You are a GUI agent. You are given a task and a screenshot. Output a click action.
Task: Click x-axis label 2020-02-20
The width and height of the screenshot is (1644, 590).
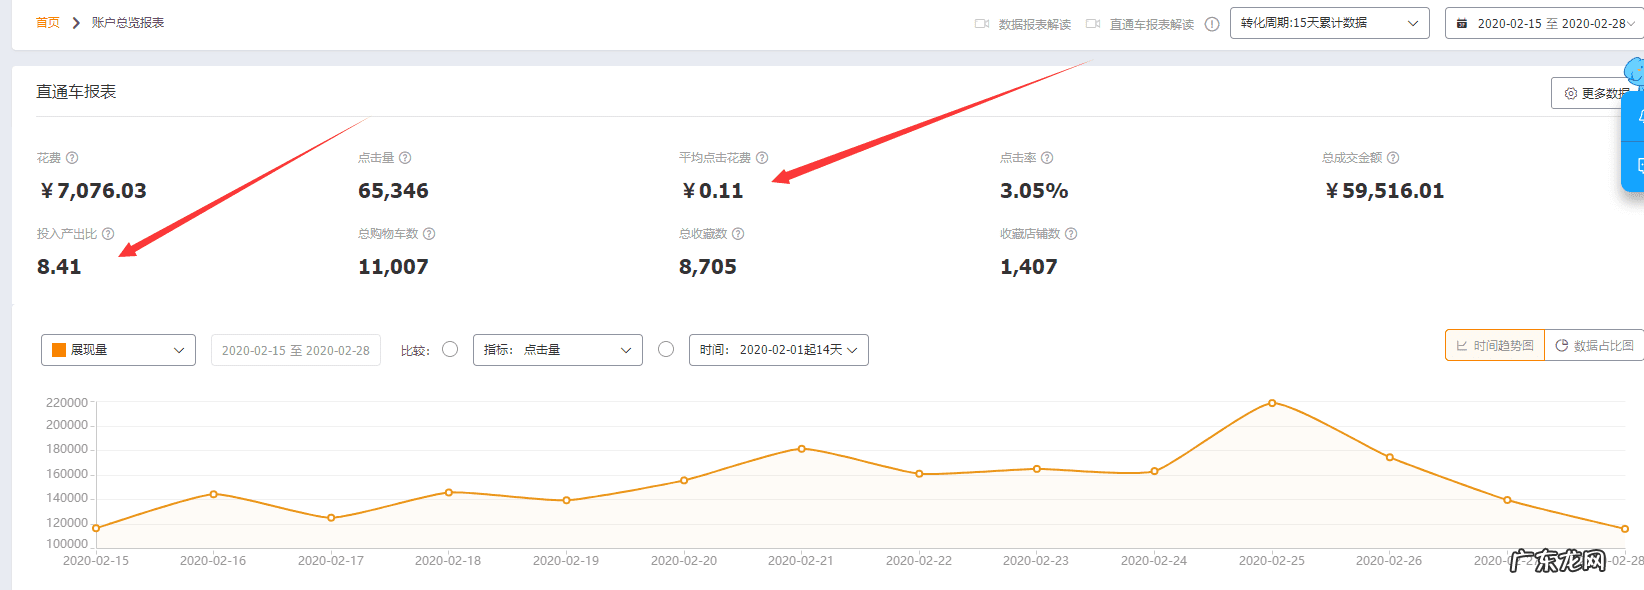point(684,561)
